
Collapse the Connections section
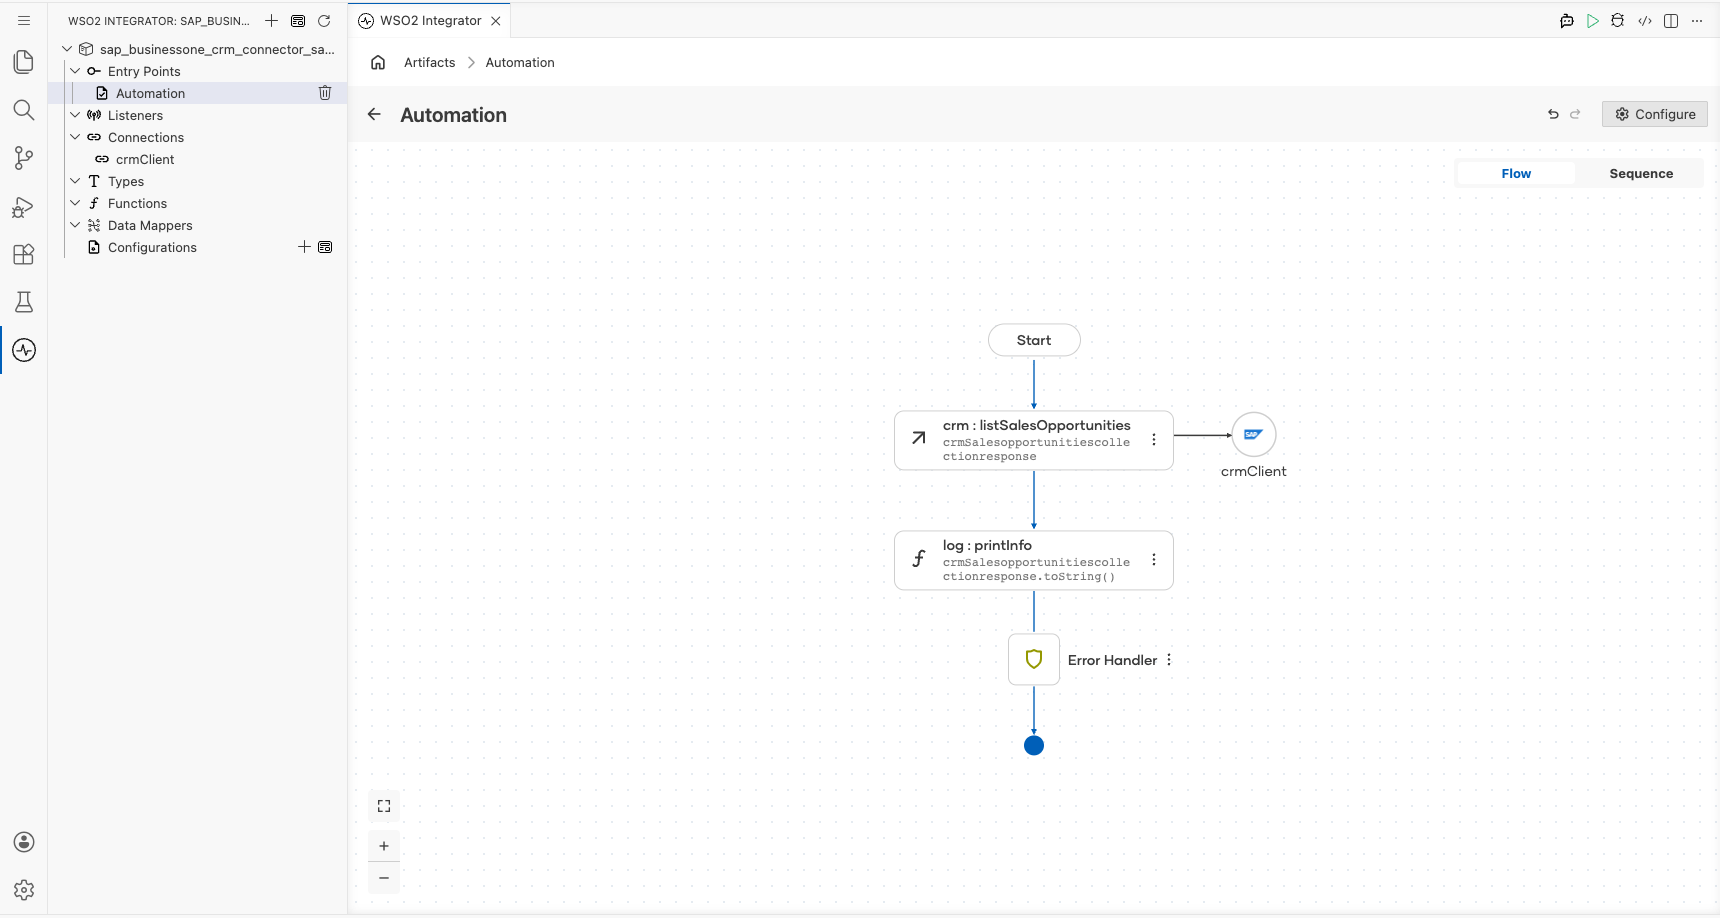tap(75, 137)
